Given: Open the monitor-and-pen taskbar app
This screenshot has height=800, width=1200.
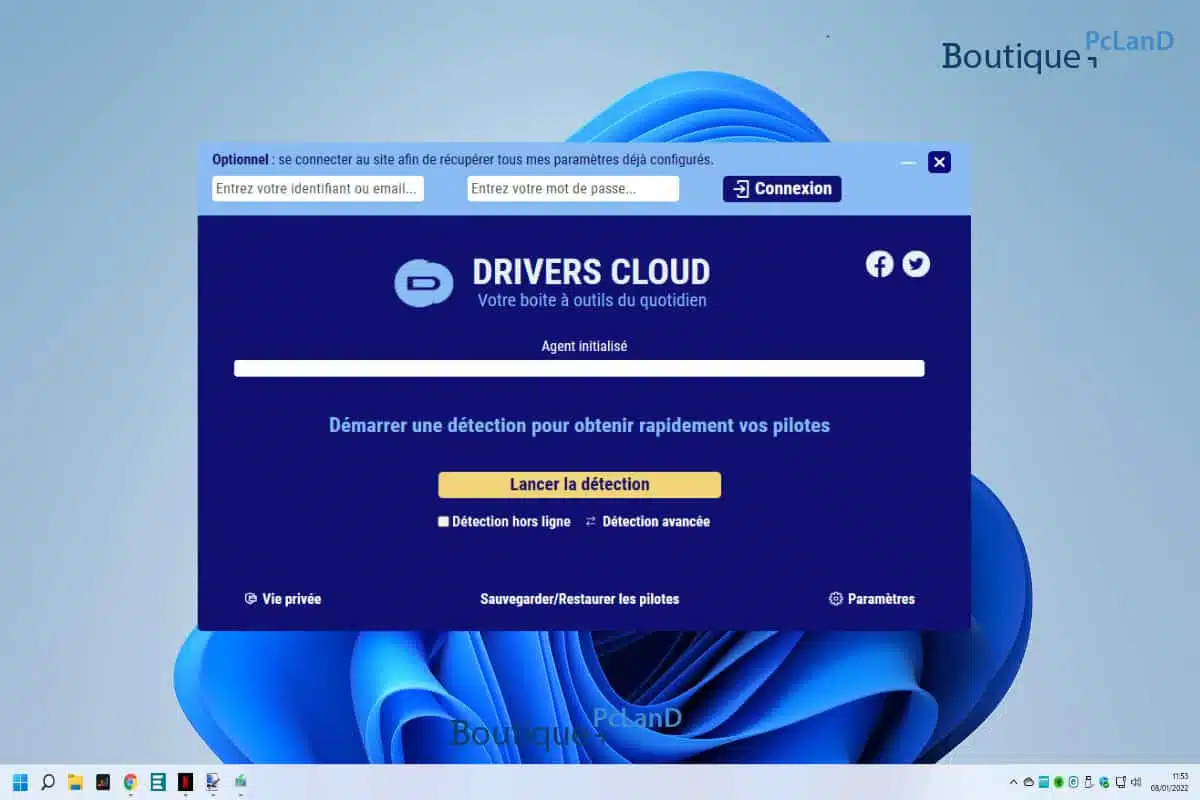Looking at the screenshot, I should 212,782.
